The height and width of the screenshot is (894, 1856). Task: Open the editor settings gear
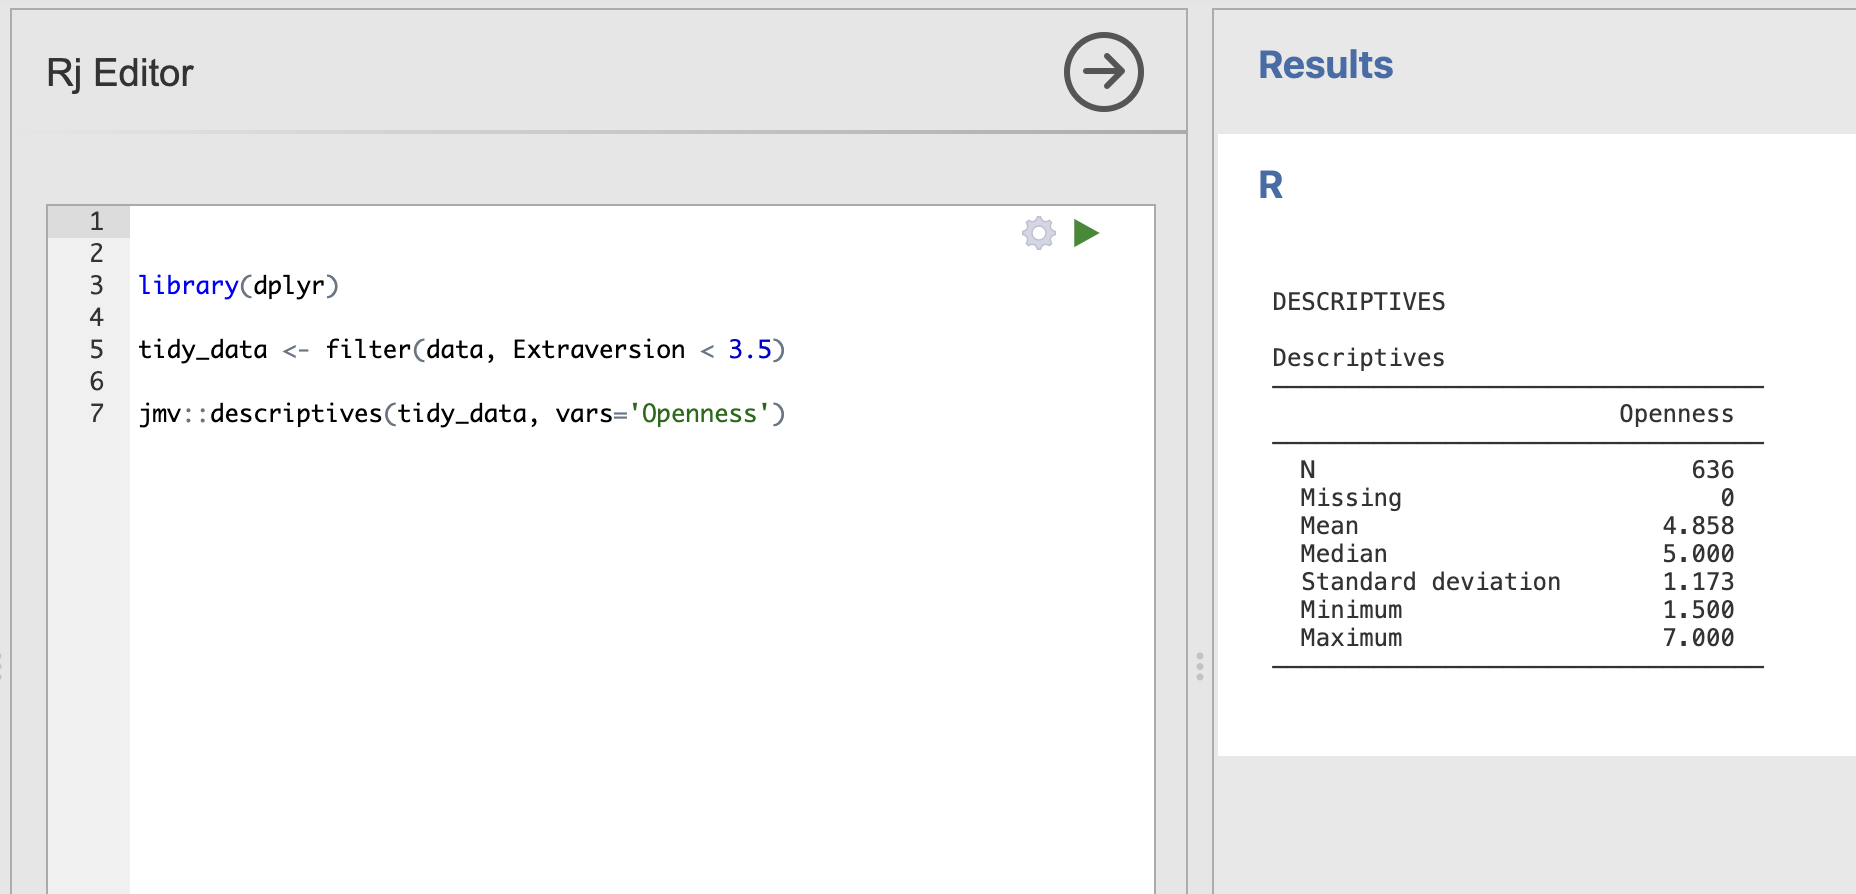click(1039, 233)
